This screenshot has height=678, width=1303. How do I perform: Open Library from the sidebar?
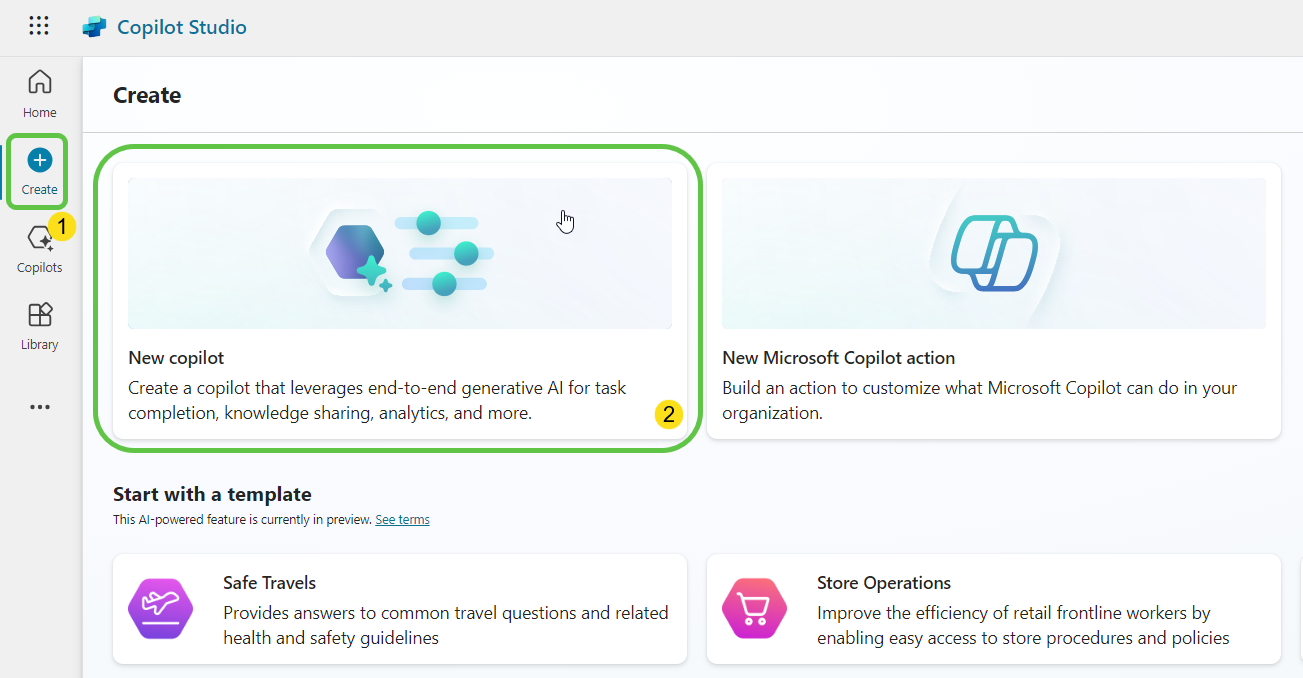[x=40, y=315]
